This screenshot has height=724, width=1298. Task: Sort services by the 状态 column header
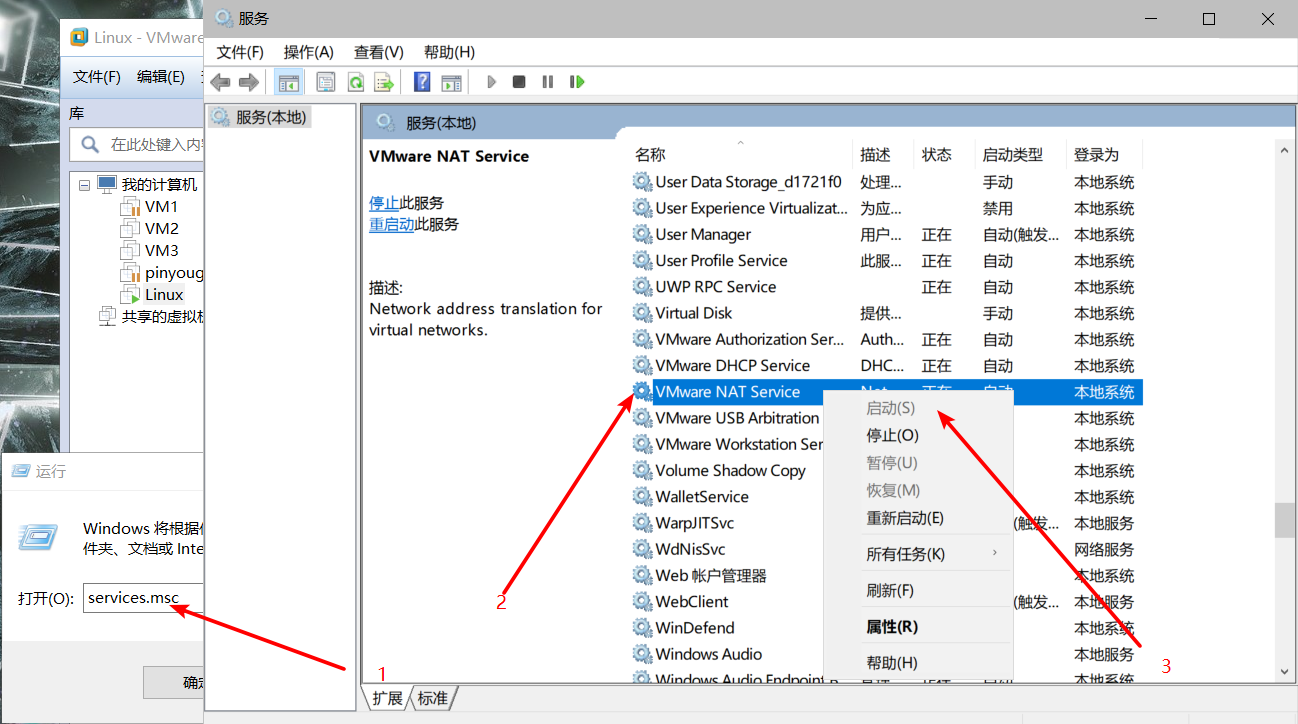[x=946, y=155]
